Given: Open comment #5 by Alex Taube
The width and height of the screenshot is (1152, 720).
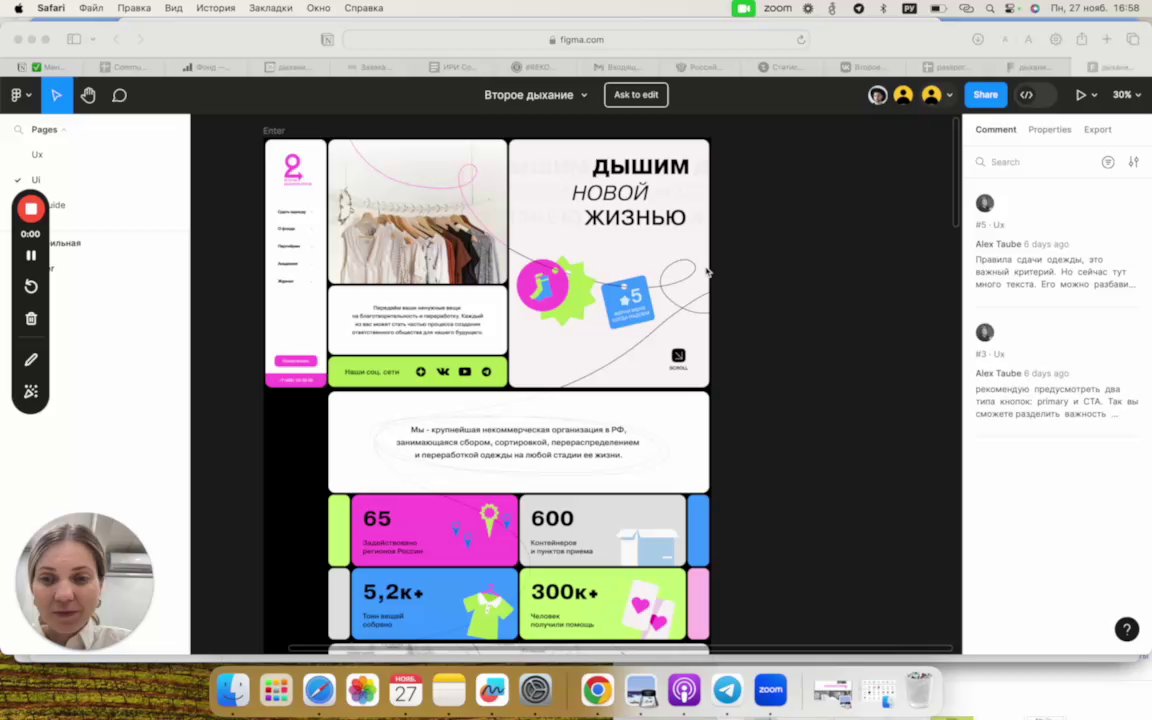Looking at the screenshot, I should 1056,242.
